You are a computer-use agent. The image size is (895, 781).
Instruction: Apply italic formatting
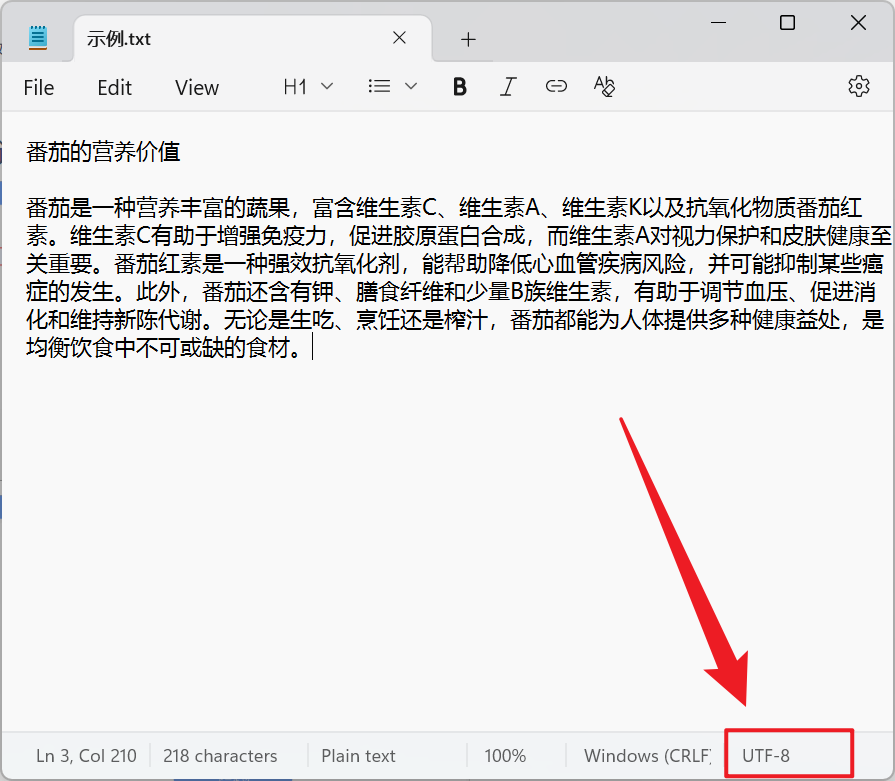coord(508,87)
